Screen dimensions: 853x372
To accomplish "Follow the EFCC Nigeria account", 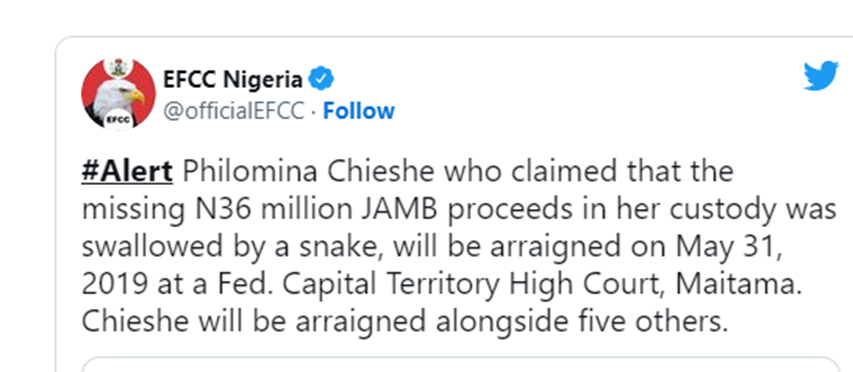I will [x=358, y=111].
